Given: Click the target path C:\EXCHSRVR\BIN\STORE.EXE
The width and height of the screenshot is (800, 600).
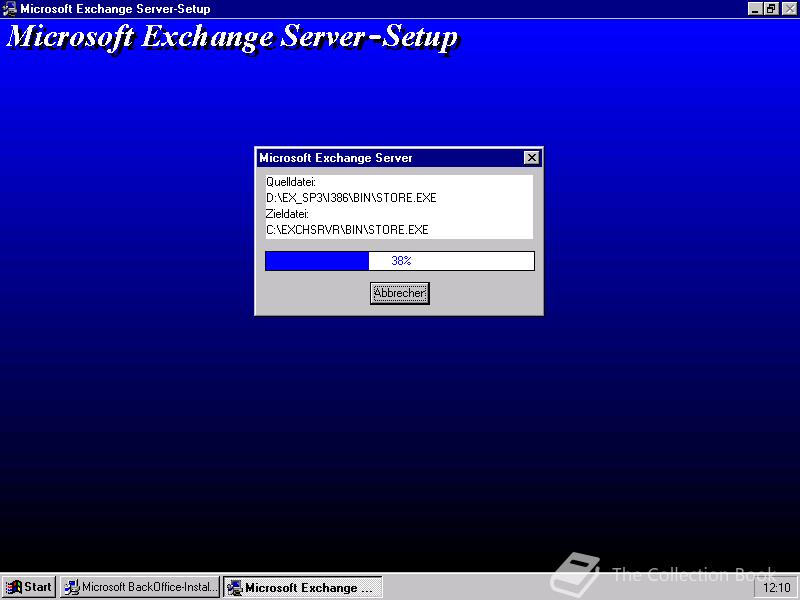Looking at the screenshot, I should 347,230.
